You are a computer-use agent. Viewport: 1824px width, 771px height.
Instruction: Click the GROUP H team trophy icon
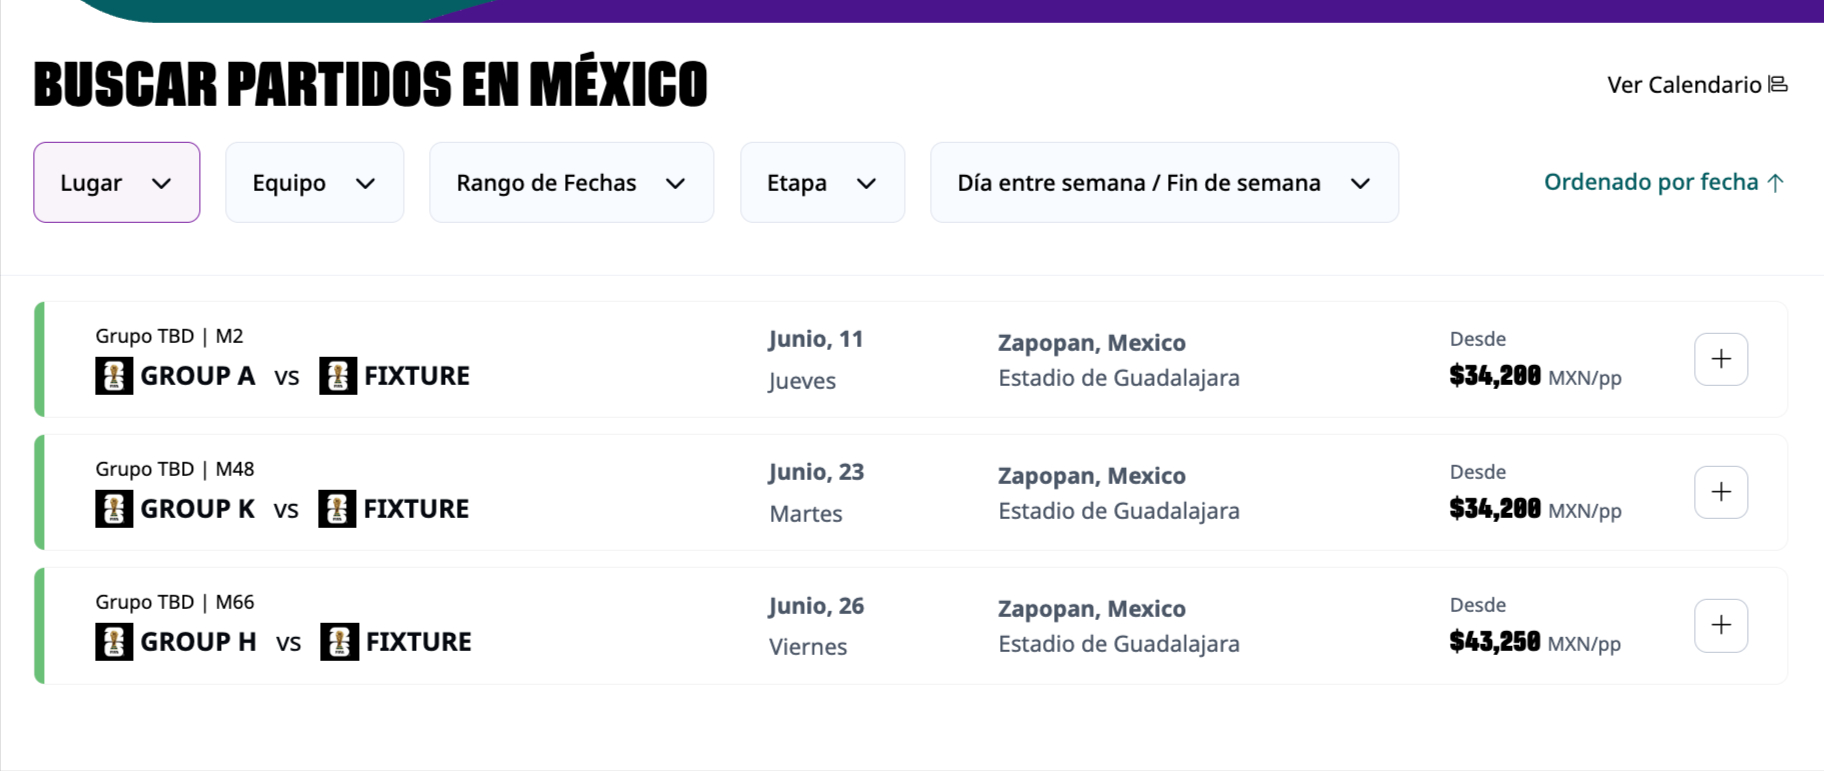coord(114,642)
